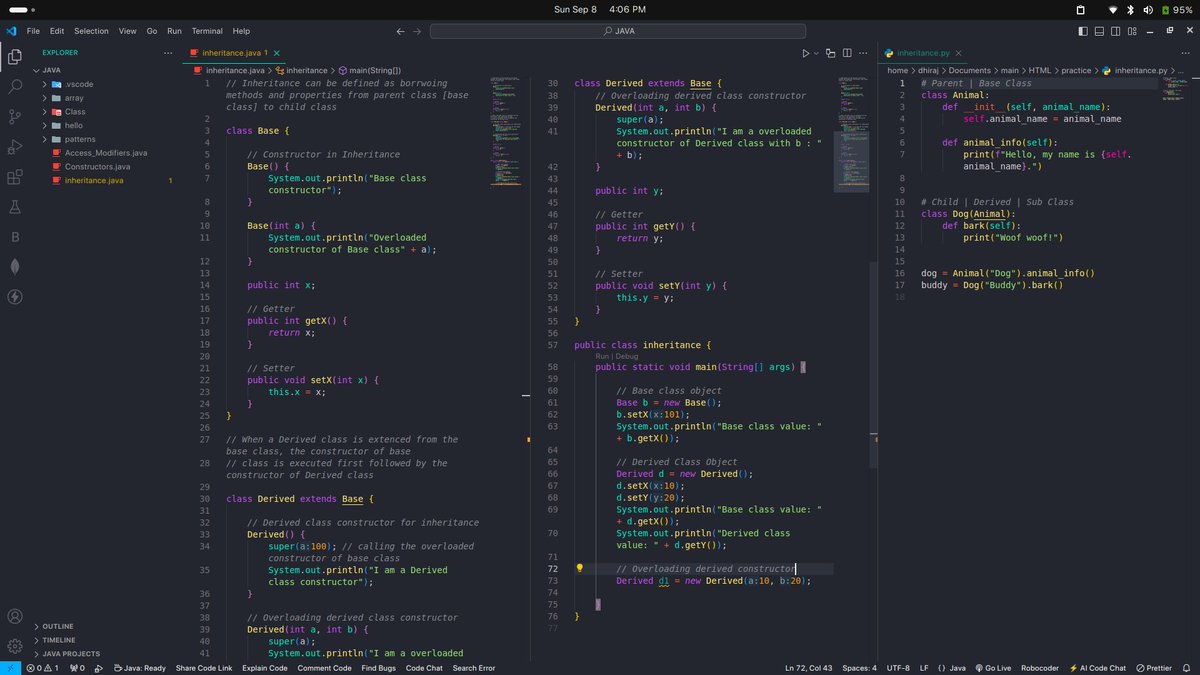
Task: Open Manage gear settings icon
Action: coord(15,646)
